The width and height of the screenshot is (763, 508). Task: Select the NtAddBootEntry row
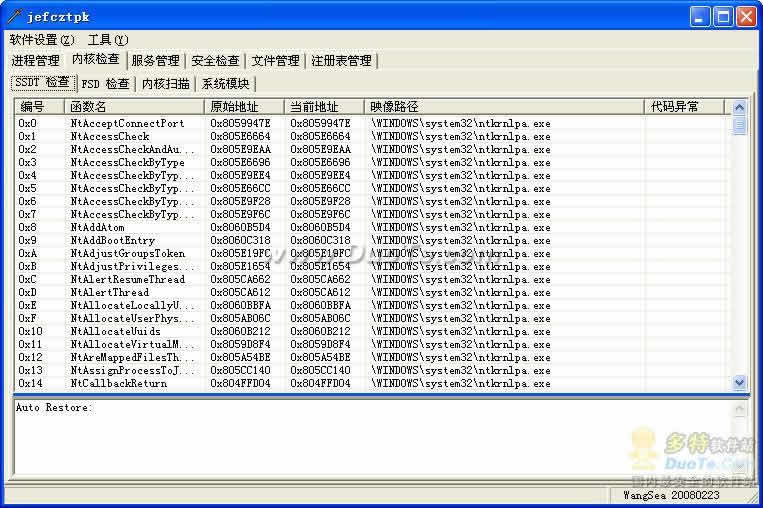pyautogui.click(x=373, y=240)
